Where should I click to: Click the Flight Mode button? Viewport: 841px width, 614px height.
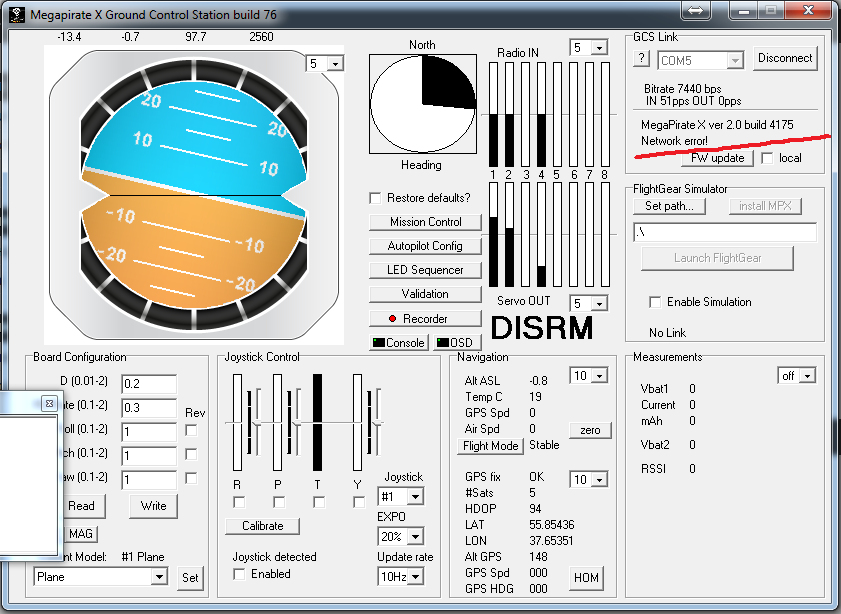point(490,446)
